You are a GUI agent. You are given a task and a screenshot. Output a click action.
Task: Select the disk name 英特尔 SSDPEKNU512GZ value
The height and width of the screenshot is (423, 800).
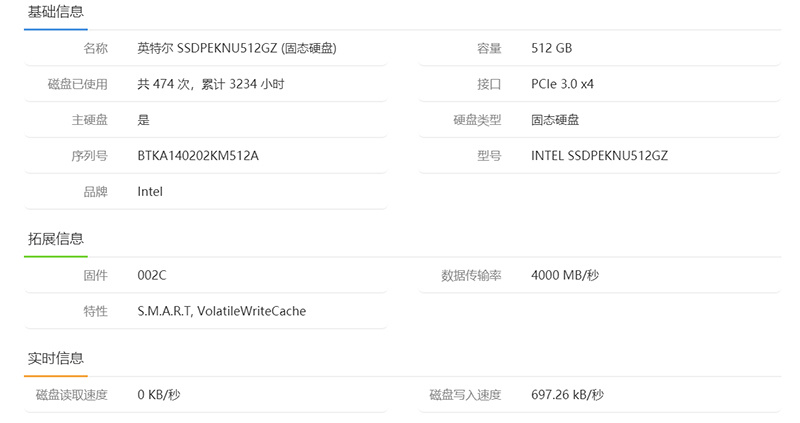coord(243,48)
